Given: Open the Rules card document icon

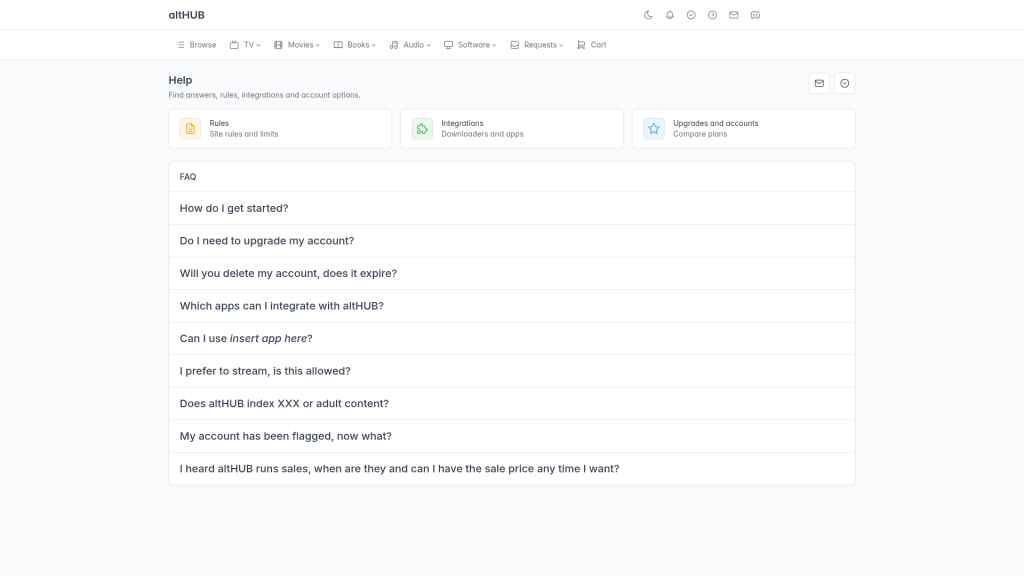Looking at the screenshot, I should click(190, 129).
